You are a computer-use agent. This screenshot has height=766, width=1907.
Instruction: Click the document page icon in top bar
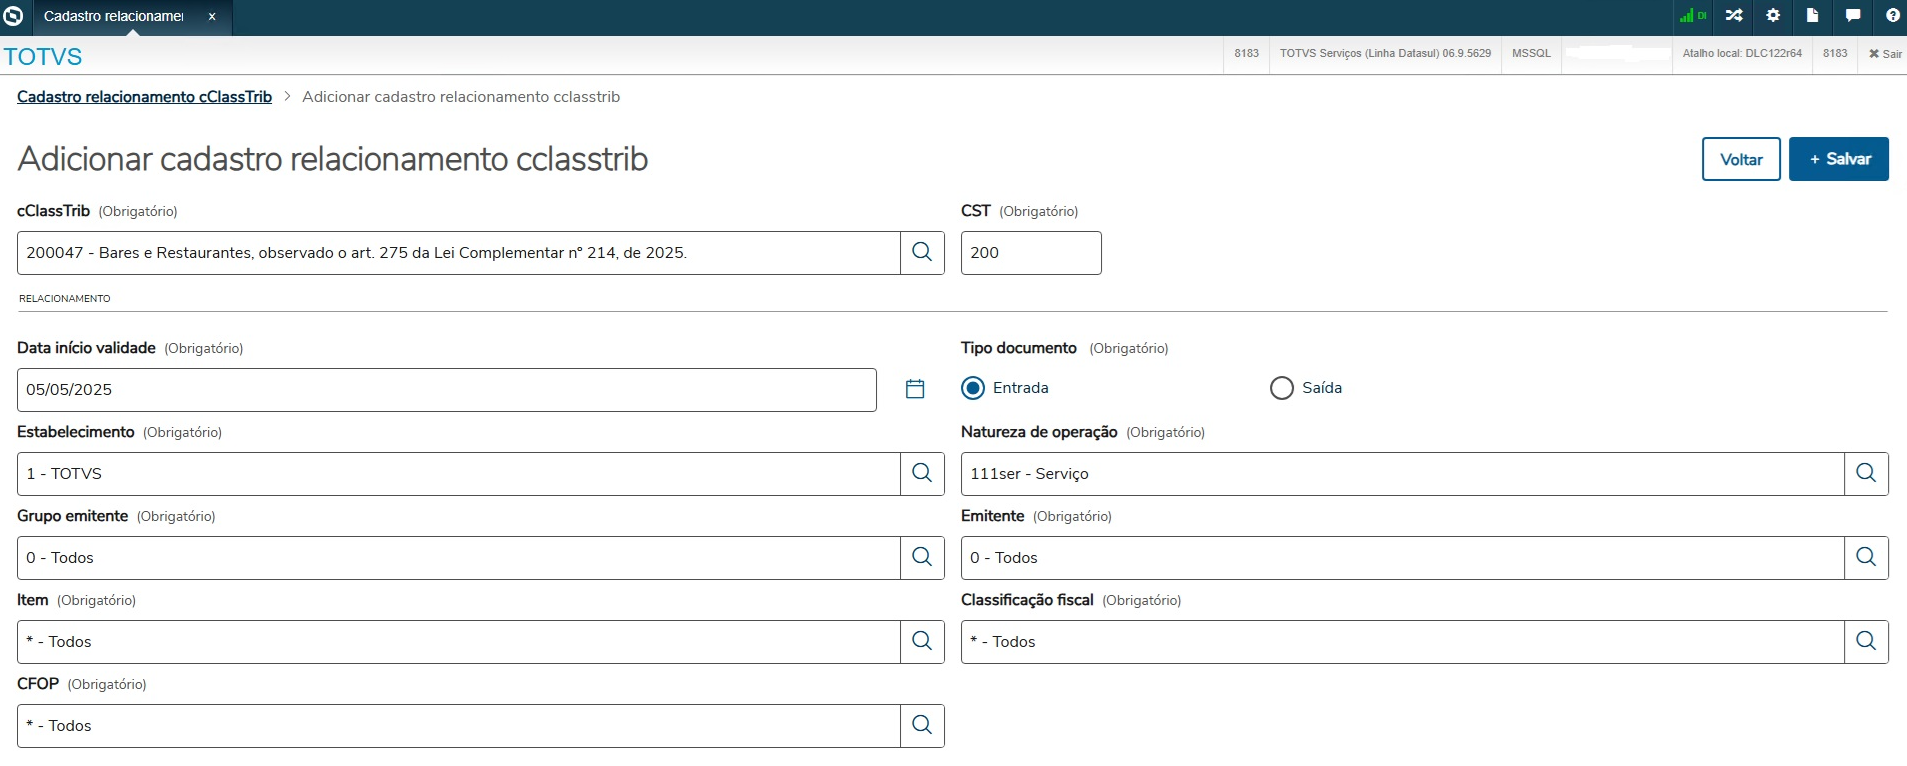click(x=1812, y=16)
